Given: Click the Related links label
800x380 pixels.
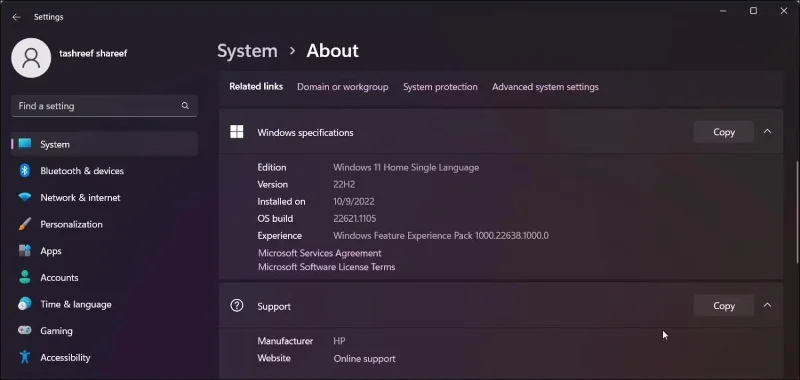Looking at the screenshot, I should point(256,87).
